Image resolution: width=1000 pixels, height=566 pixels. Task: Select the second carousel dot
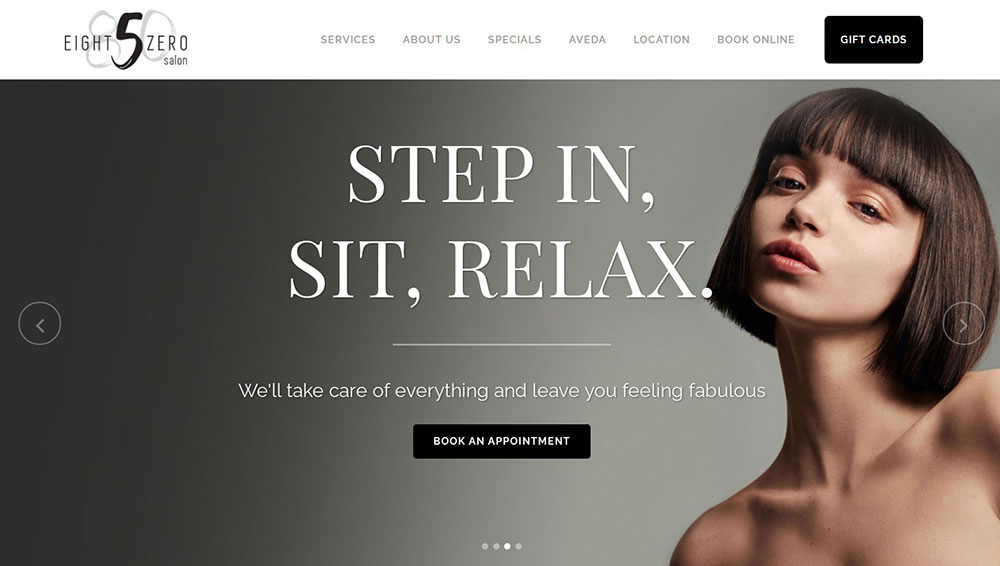click(x=496, y=546)
